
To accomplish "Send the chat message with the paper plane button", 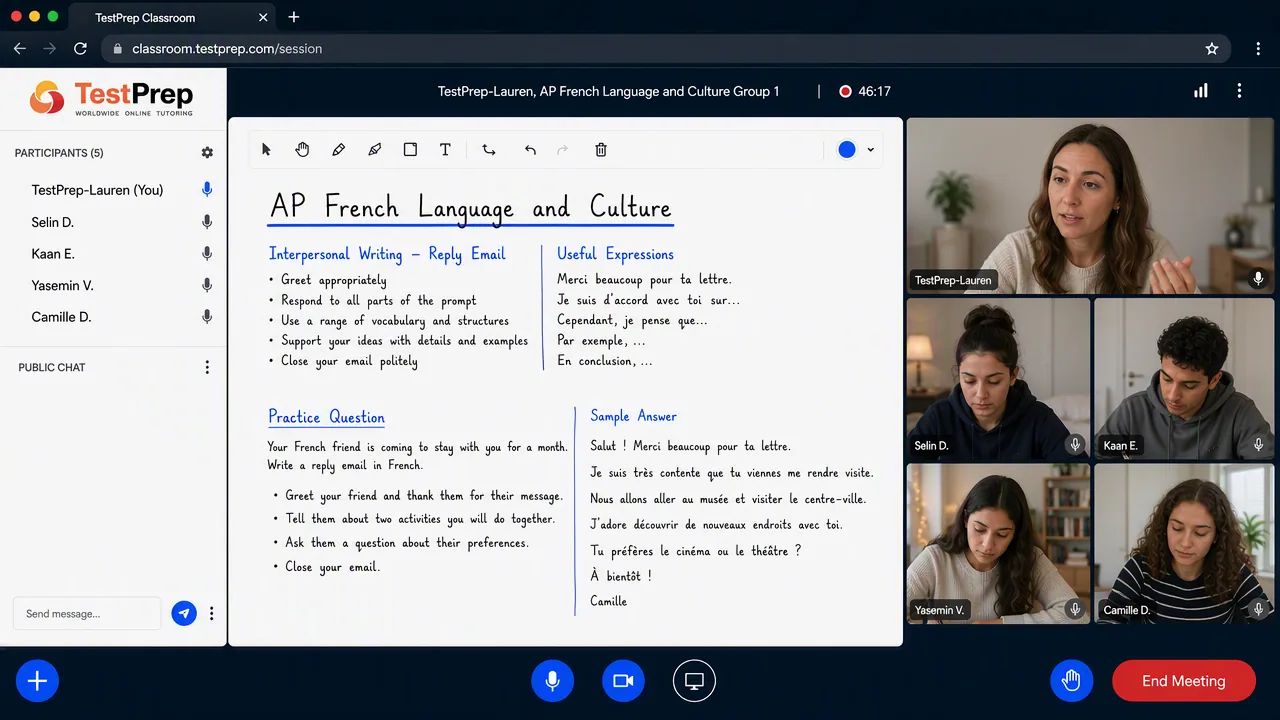I will pyautogui.click(x=184, y=614).
